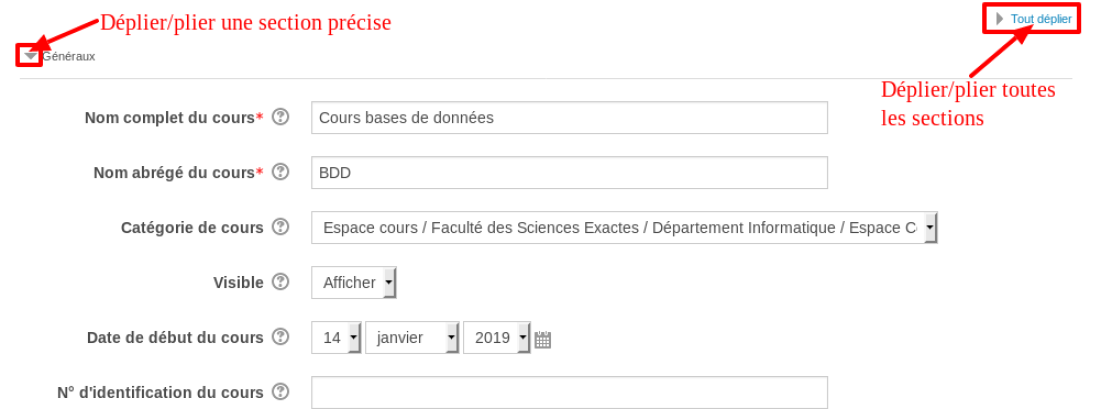The height and width of the screenshot is (420, 1101).
Task: Open the Visible dropdown showing Afficher
Action: pyautogui.click(x=354, y=283)
